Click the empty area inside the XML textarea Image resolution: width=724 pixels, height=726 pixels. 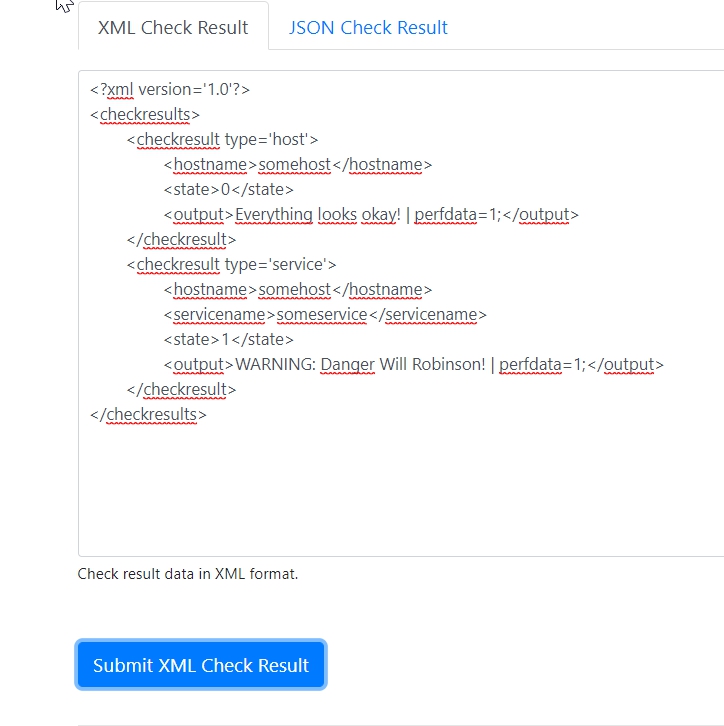tap(400, 490)
